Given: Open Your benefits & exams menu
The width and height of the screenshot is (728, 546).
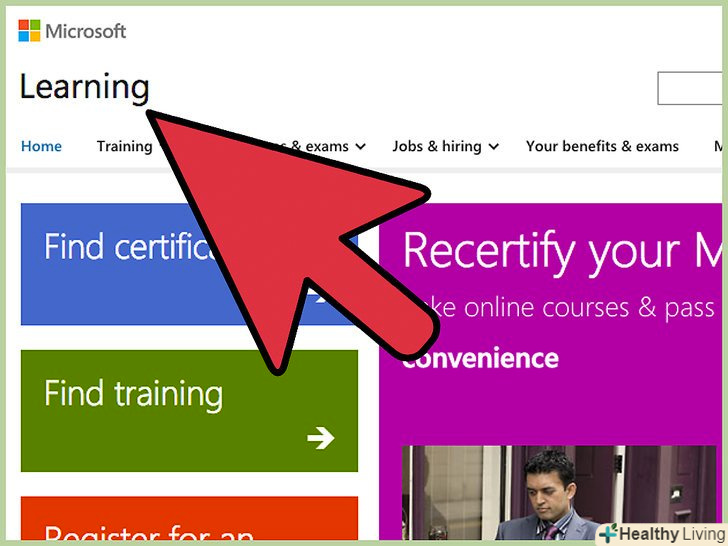Looking at the screenshot, I should [602, 146].
